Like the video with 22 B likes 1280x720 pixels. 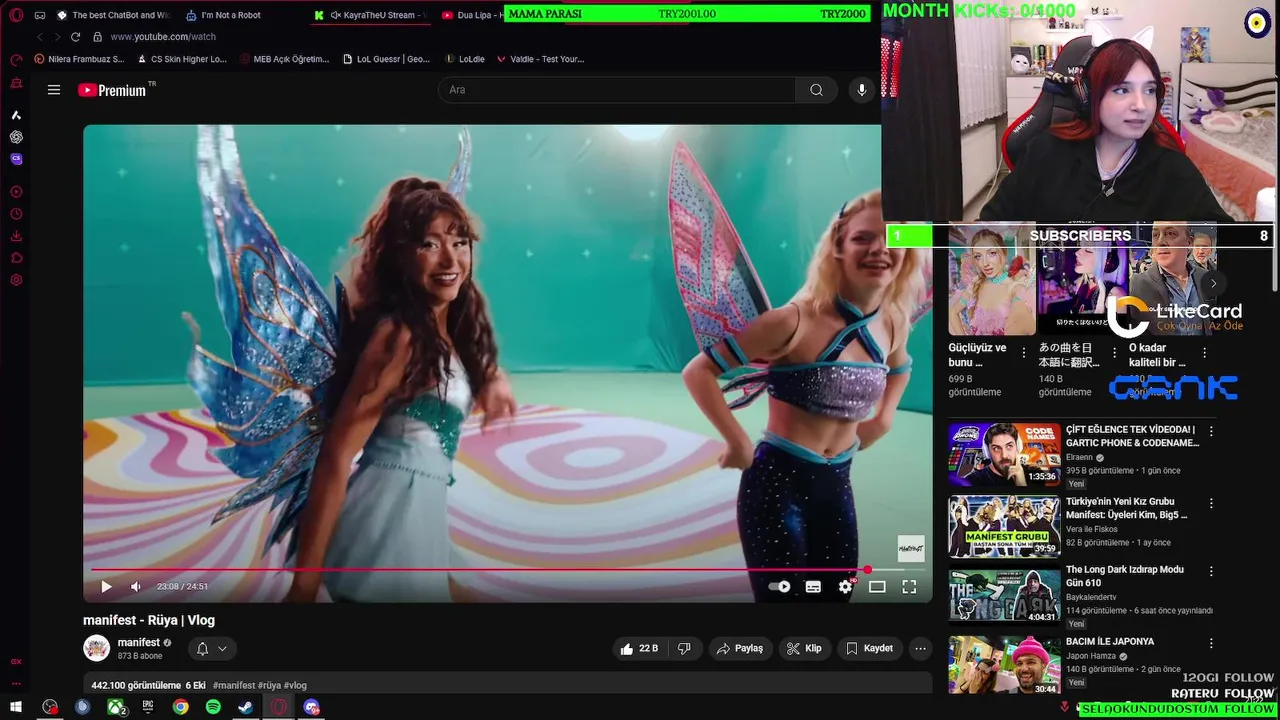pyautogui.click(x=638, y=648)
